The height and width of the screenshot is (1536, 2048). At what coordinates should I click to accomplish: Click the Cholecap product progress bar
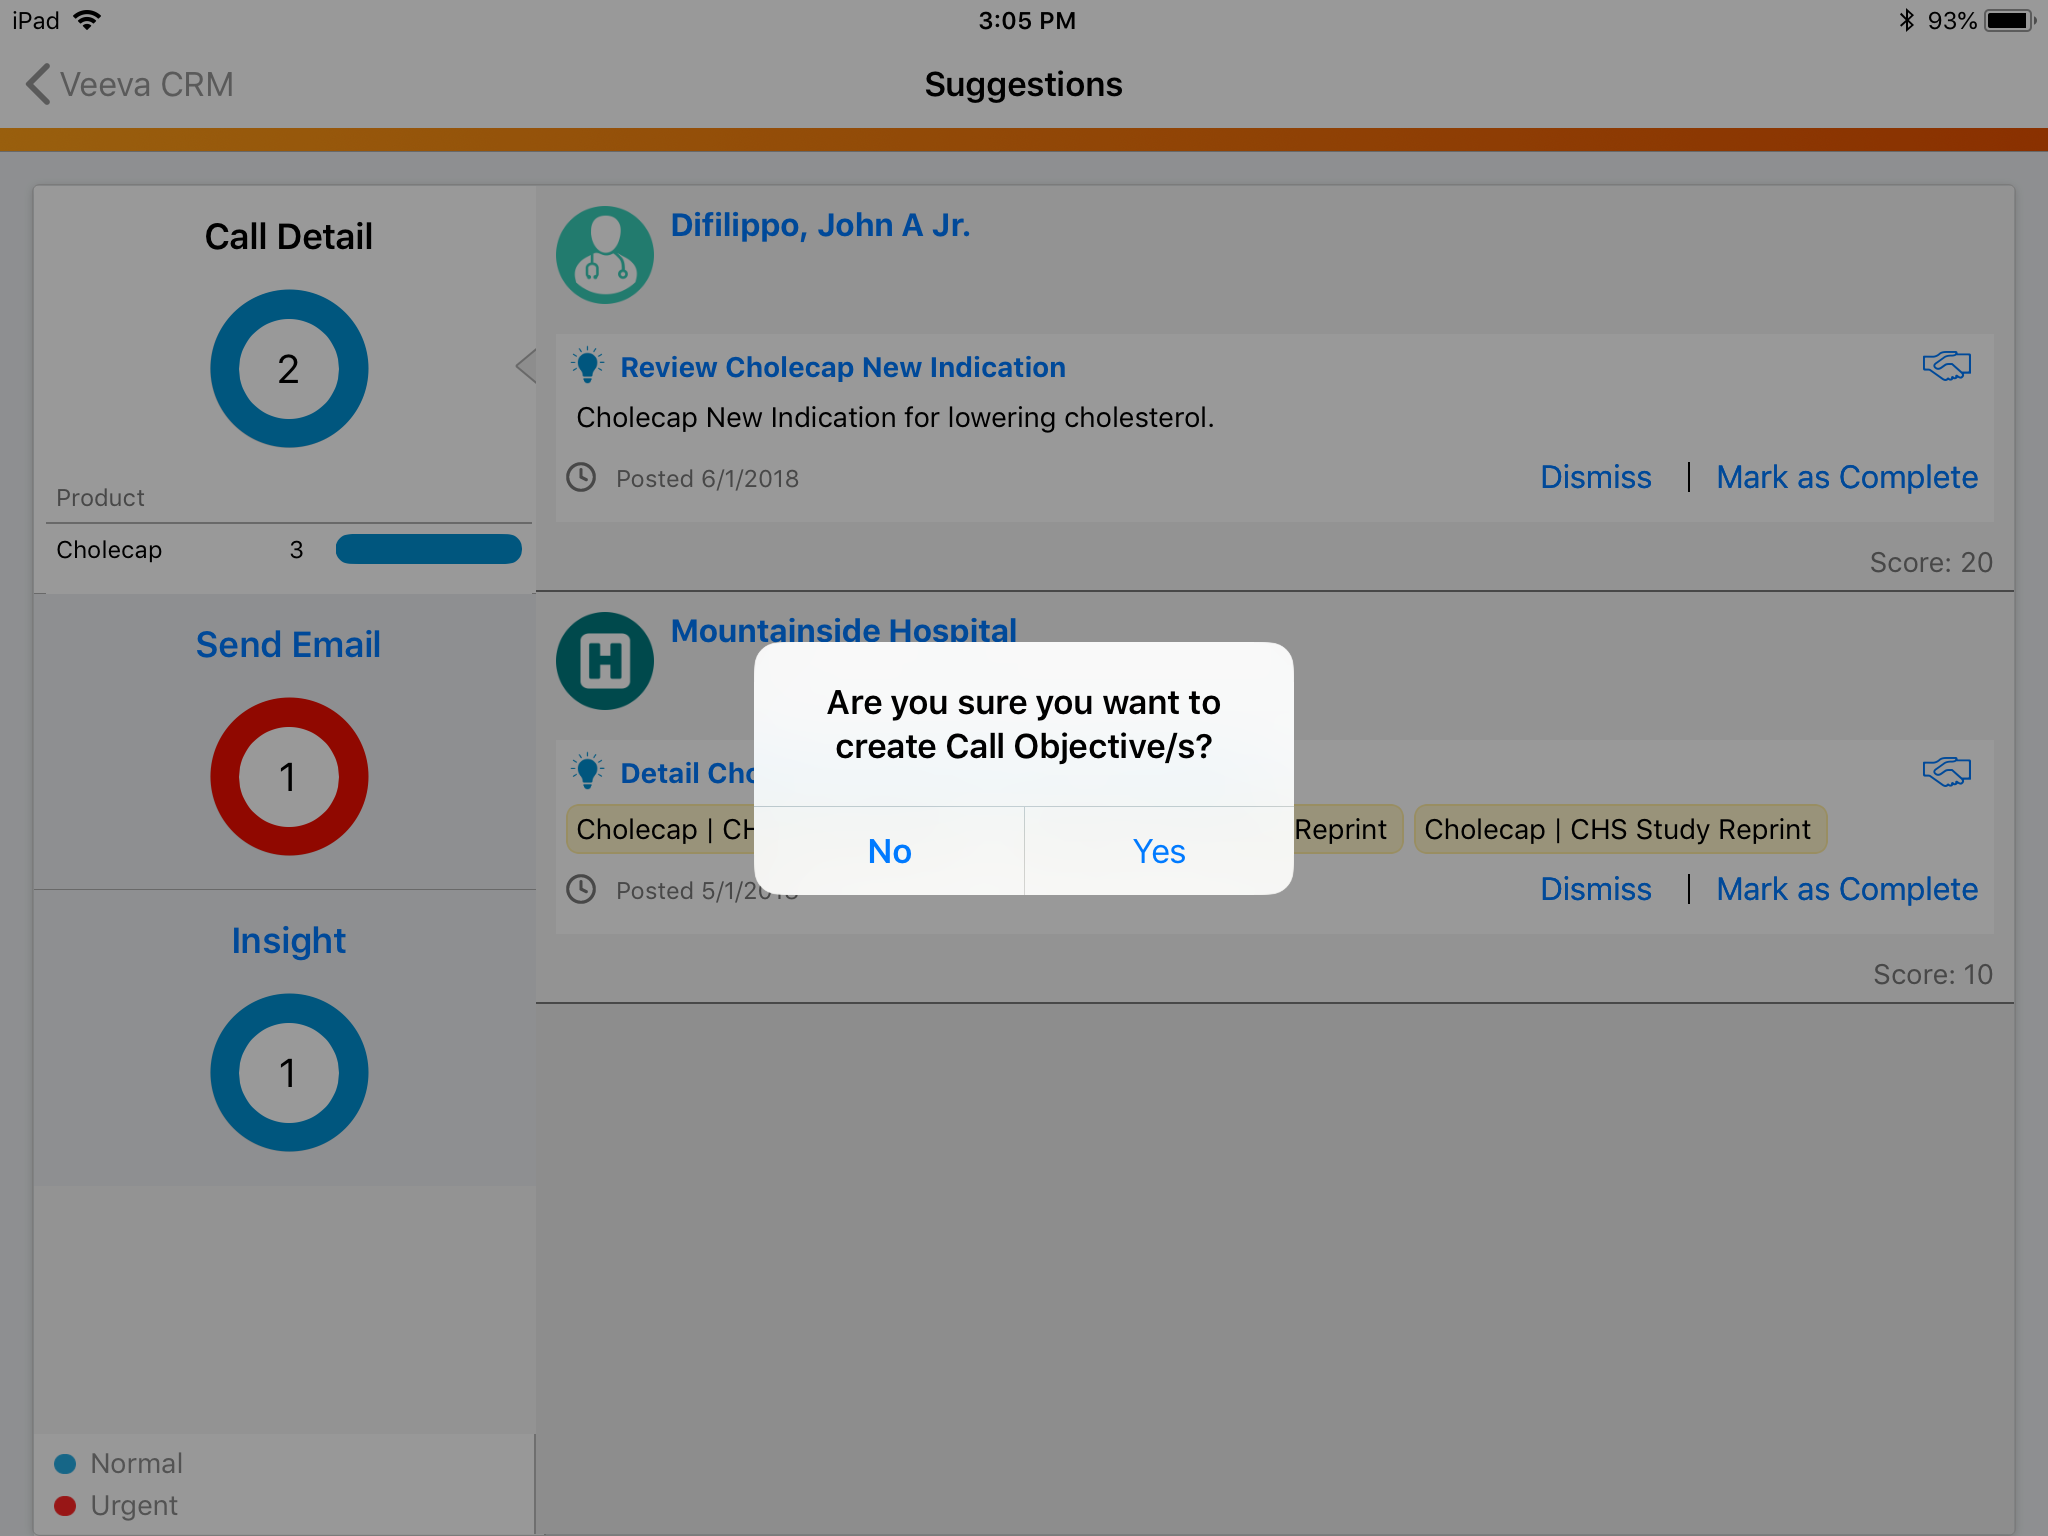coord(428,549)
